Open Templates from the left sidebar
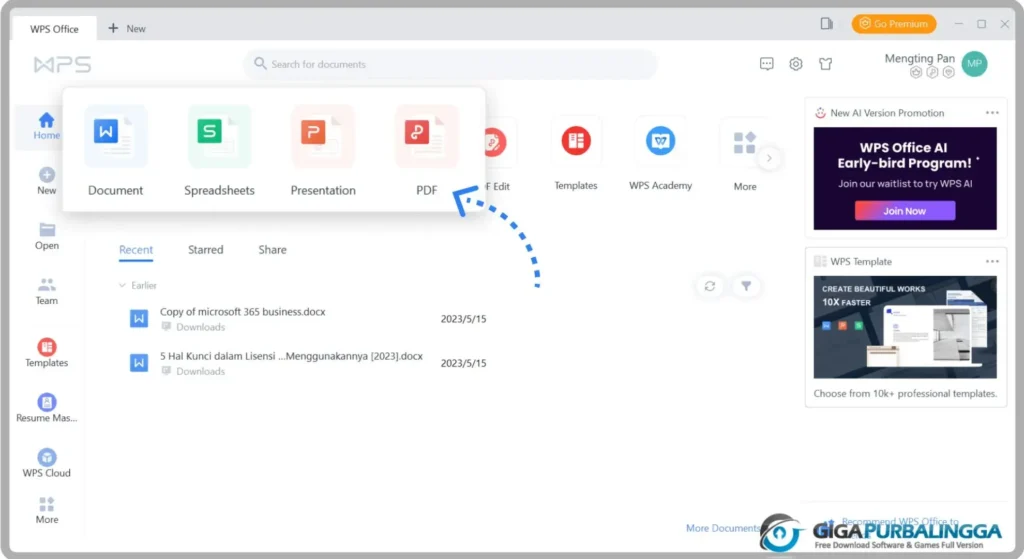The image size is (1024, 559). coord(46,353)
